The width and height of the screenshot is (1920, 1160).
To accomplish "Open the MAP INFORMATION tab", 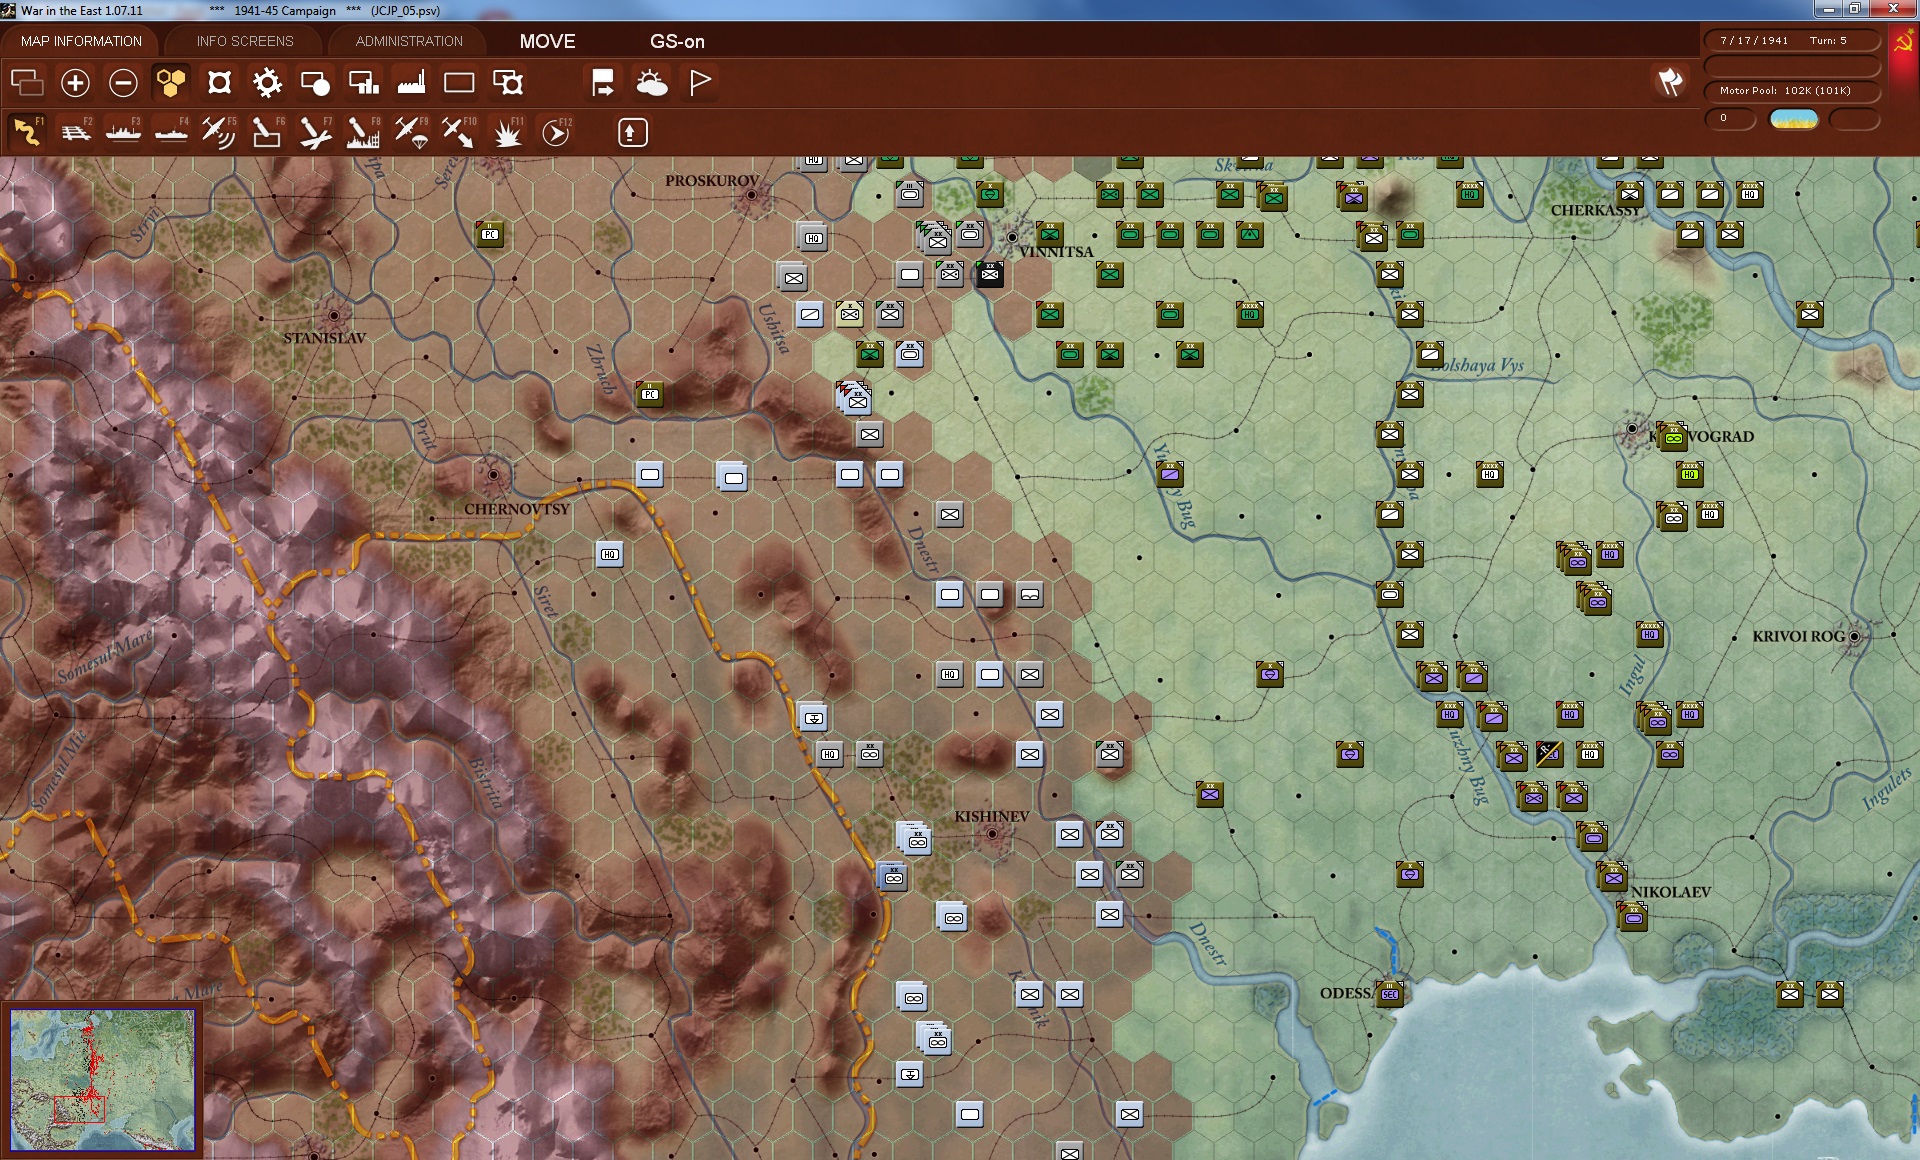I will [81, 41].
